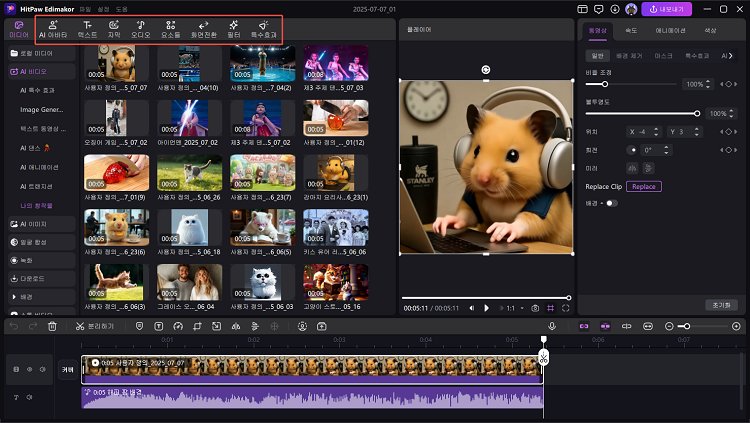The height and width of the screenshot is (423, 750).
Task: Click the speed gauge icon in timeline toolbar
Action: tap(178, 326)
